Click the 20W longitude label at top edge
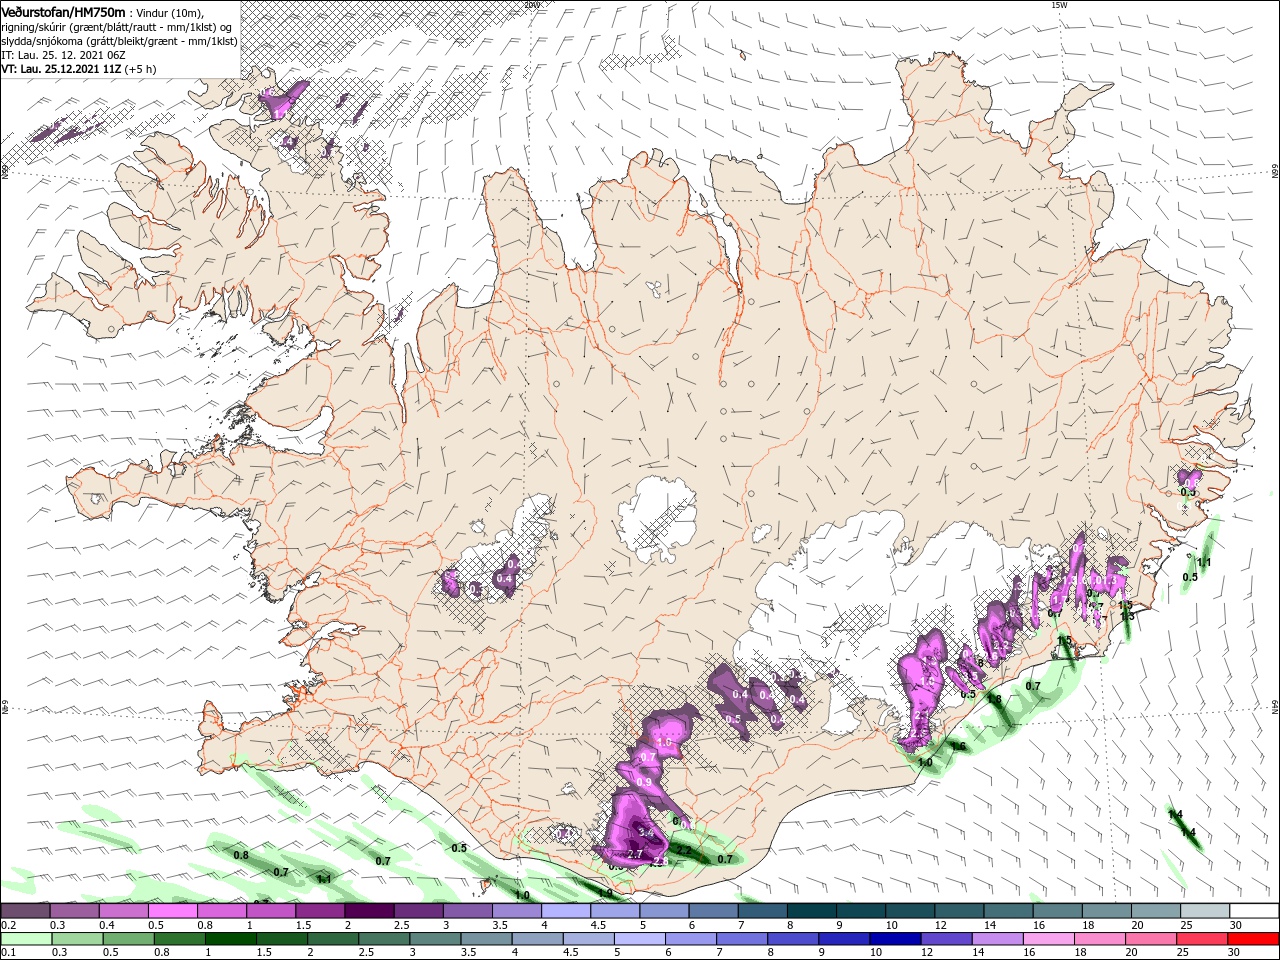The height and width of the screenshot is (960, 1280). (531, 5)
